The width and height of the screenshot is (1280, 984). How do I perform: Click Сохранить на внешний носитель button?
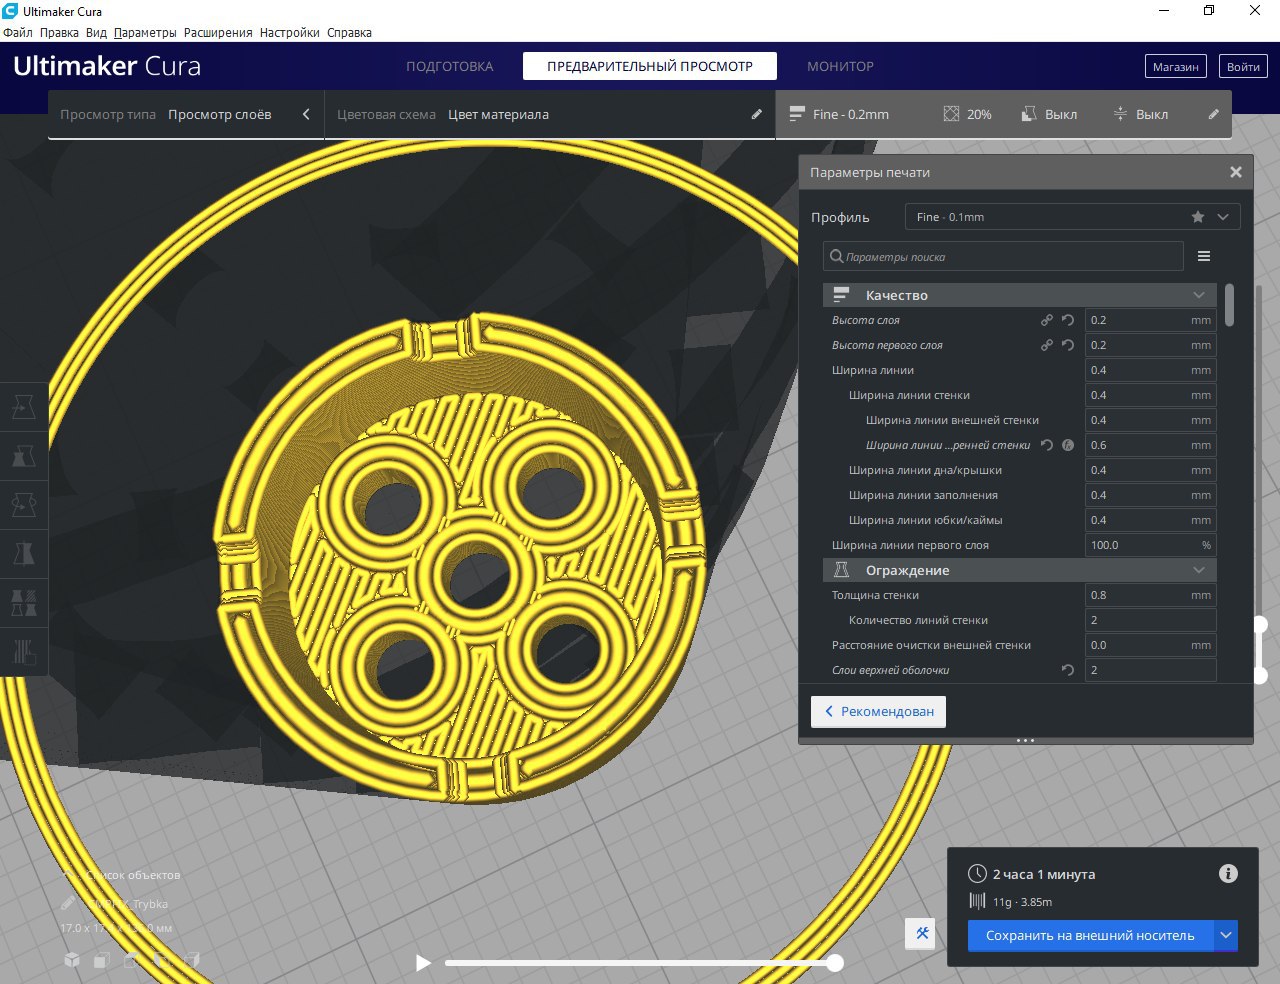point(1090,935)
